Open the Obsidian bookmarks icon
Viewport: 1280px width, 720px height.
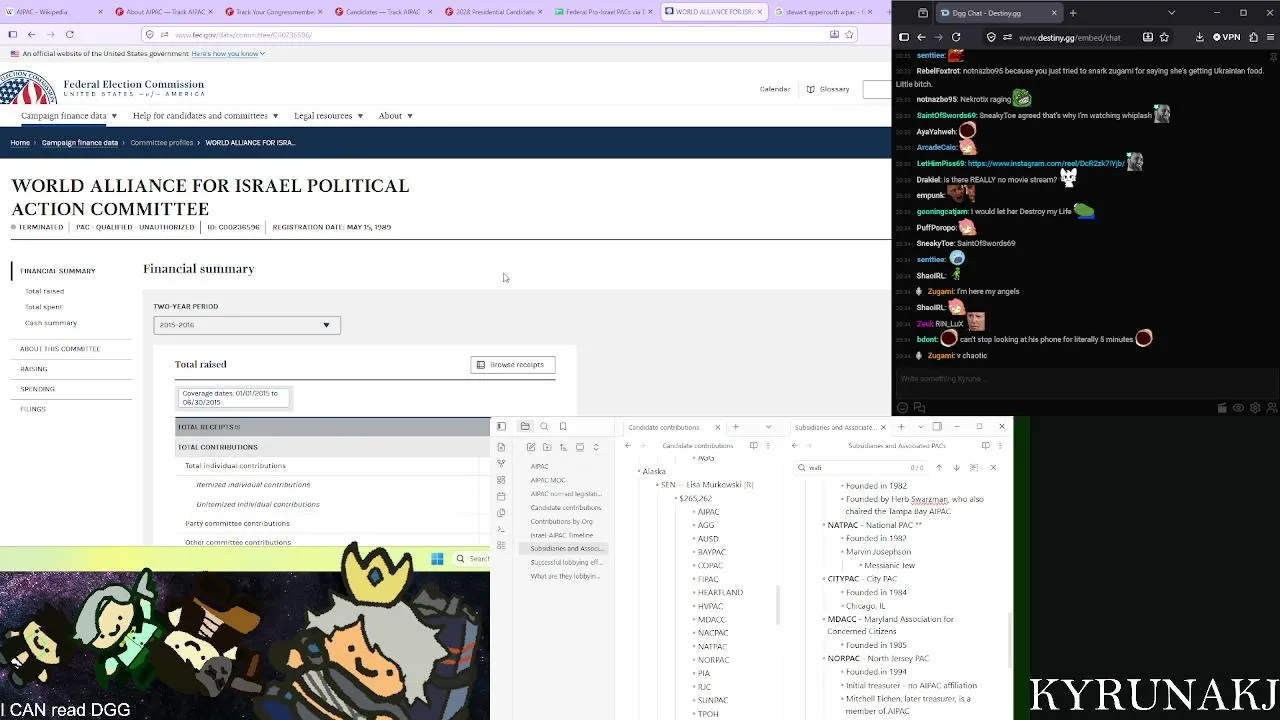coord(563,427)
